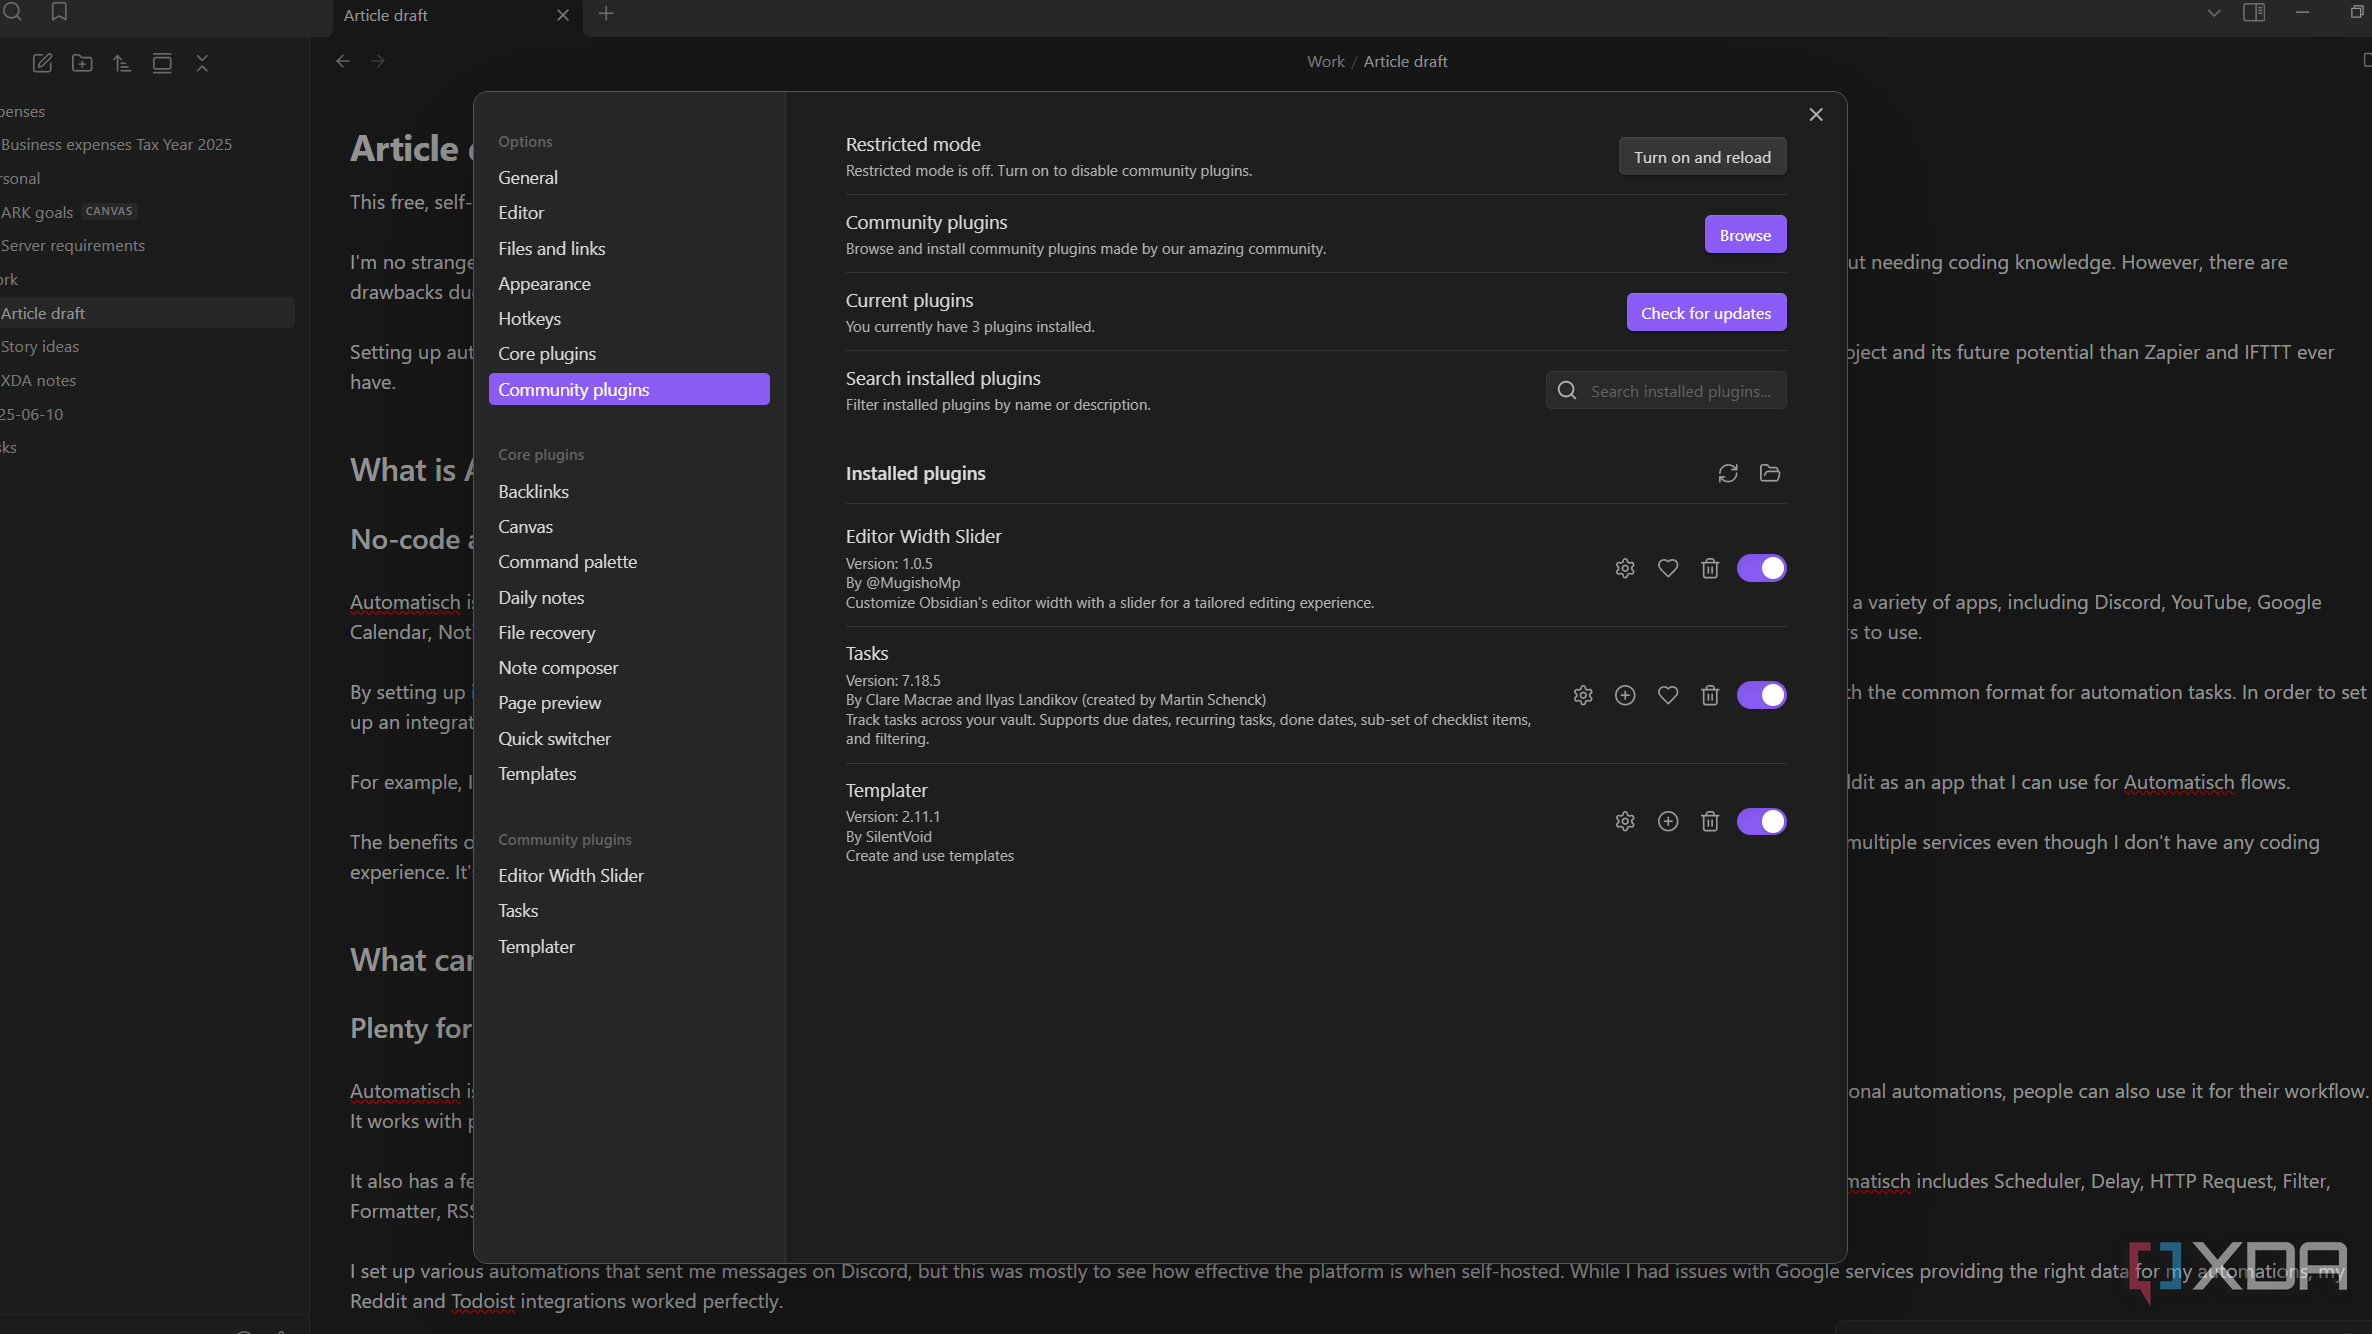The width and height of the screenshot is (2372, 1334).
Task: Change the file sort order
Action: point(122,63)
